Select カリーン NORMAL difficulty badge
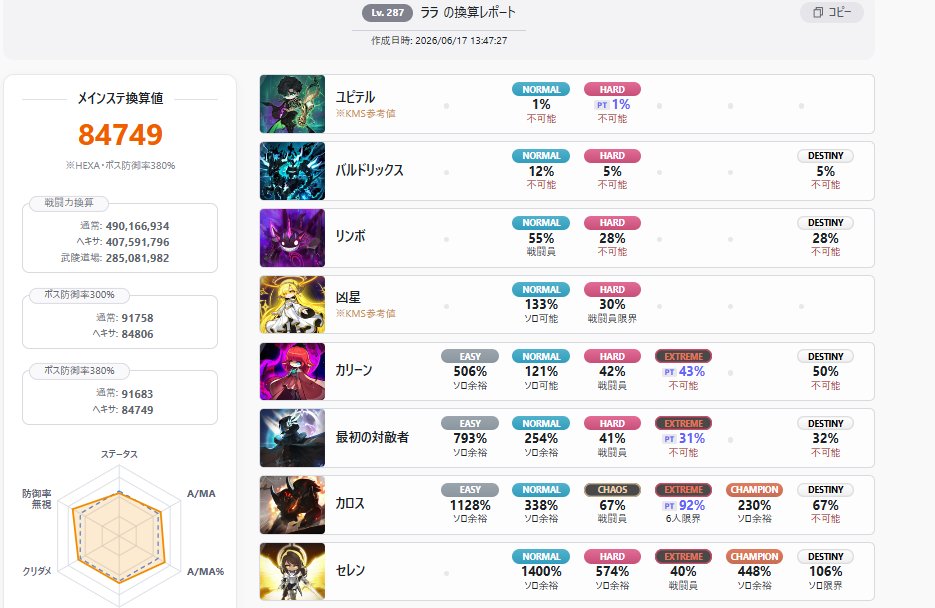 coord(541,356)
